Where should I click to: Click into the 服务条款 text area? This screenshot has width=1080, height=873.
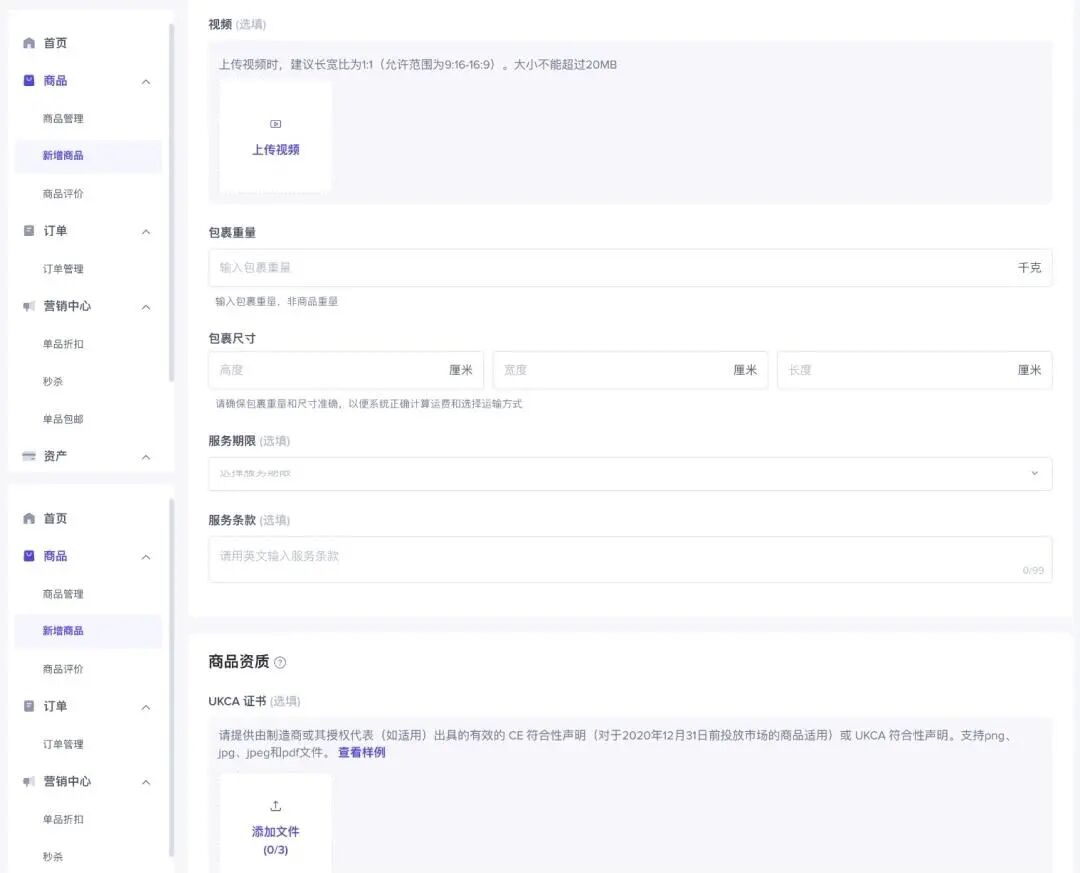pos(630,559)
